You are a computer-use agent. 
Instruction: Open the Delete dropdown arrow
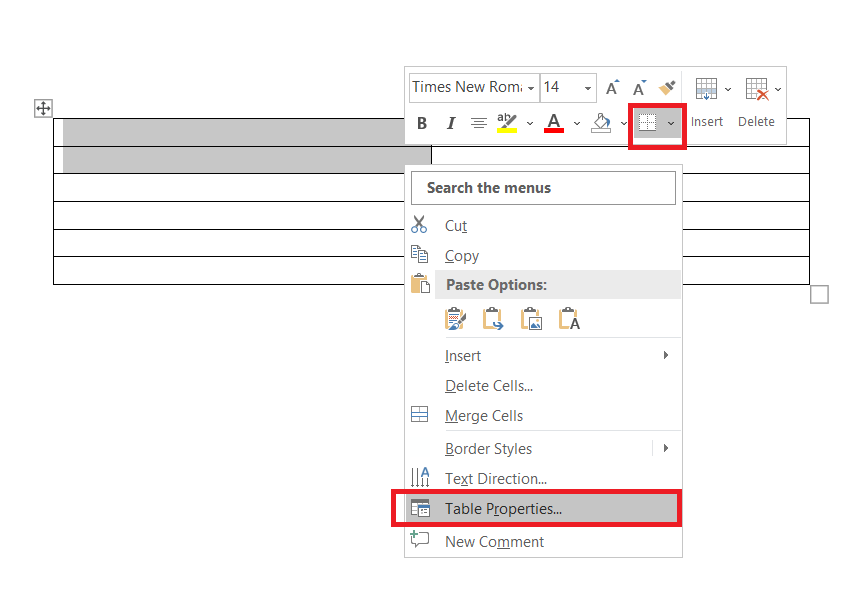(778, 89)
